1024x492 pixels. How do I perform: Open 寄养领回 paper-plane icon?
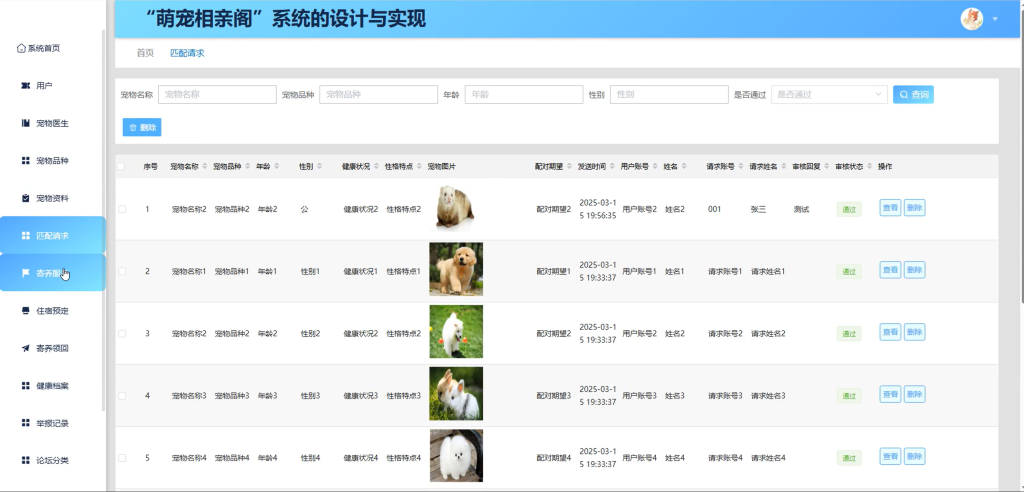click(x=26, y=348)
